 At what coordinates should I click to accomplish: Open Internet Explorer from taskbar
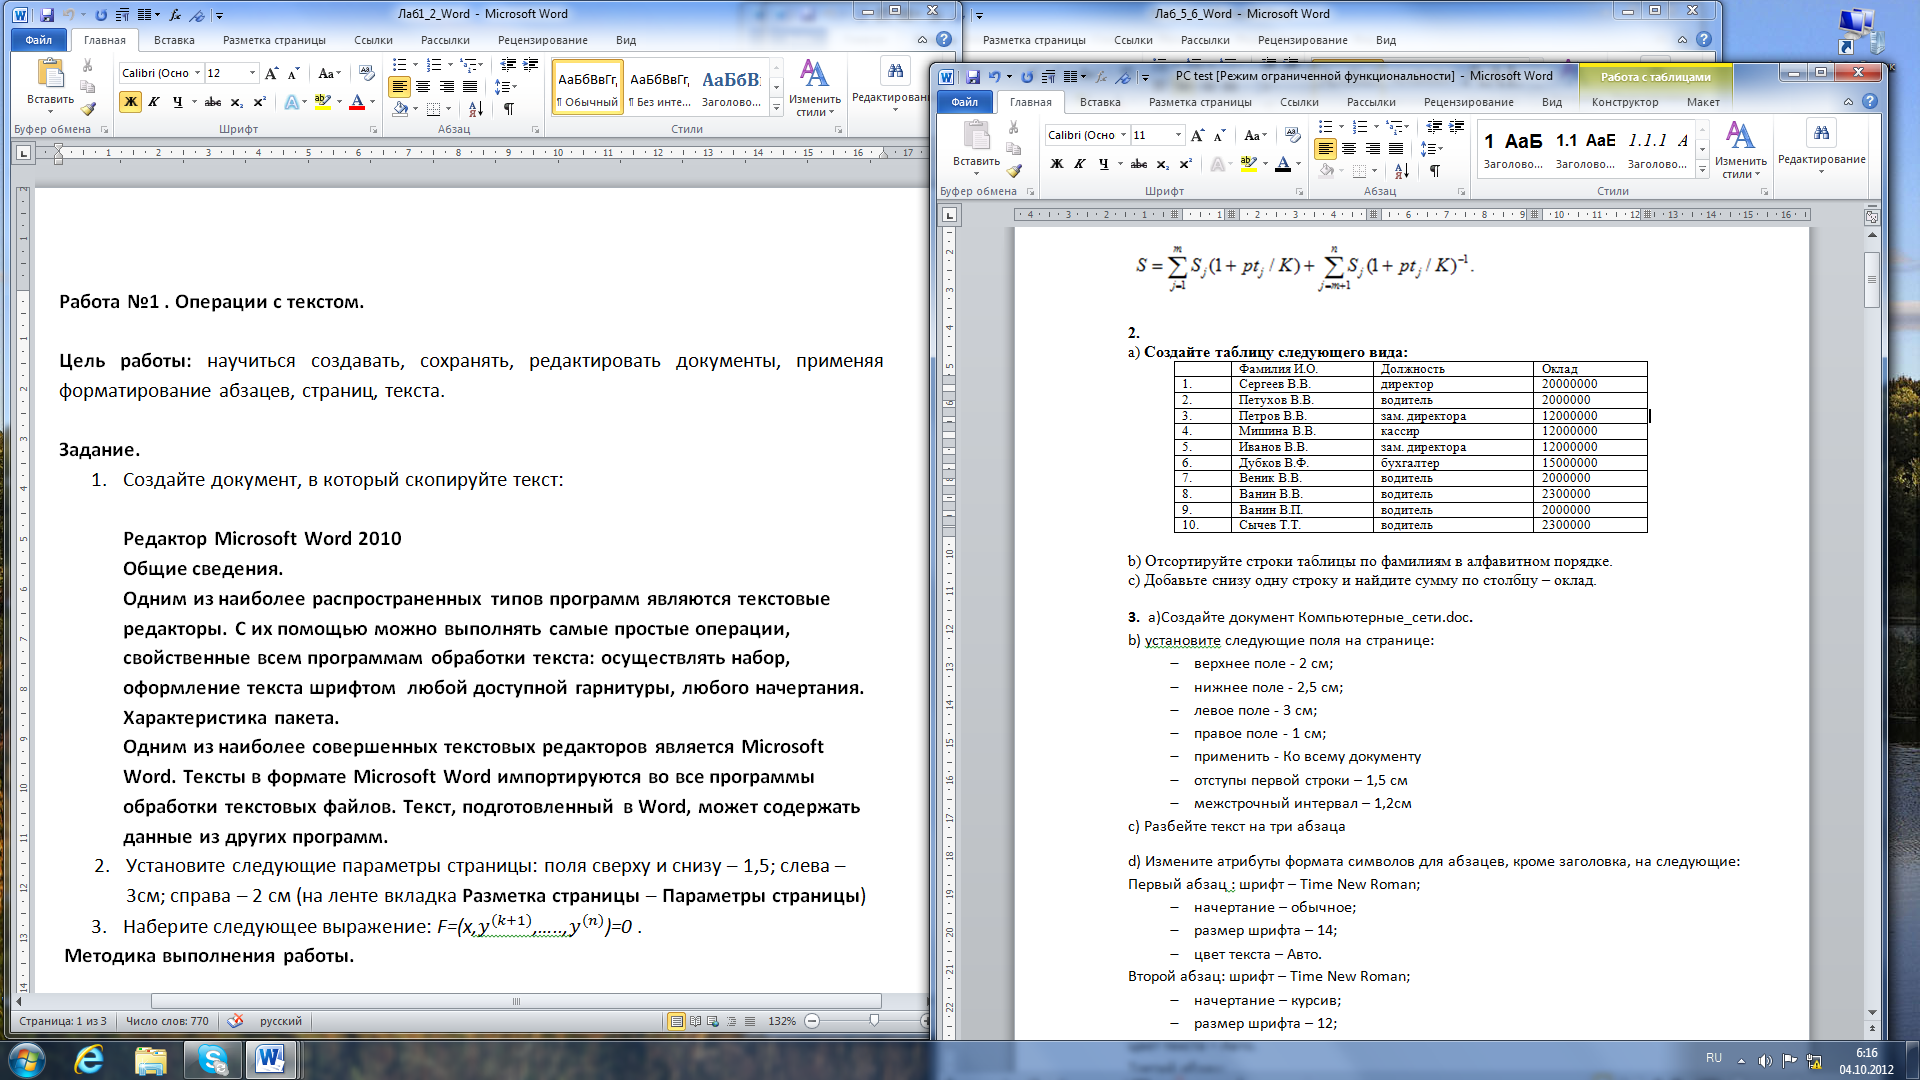[90, 1059]
